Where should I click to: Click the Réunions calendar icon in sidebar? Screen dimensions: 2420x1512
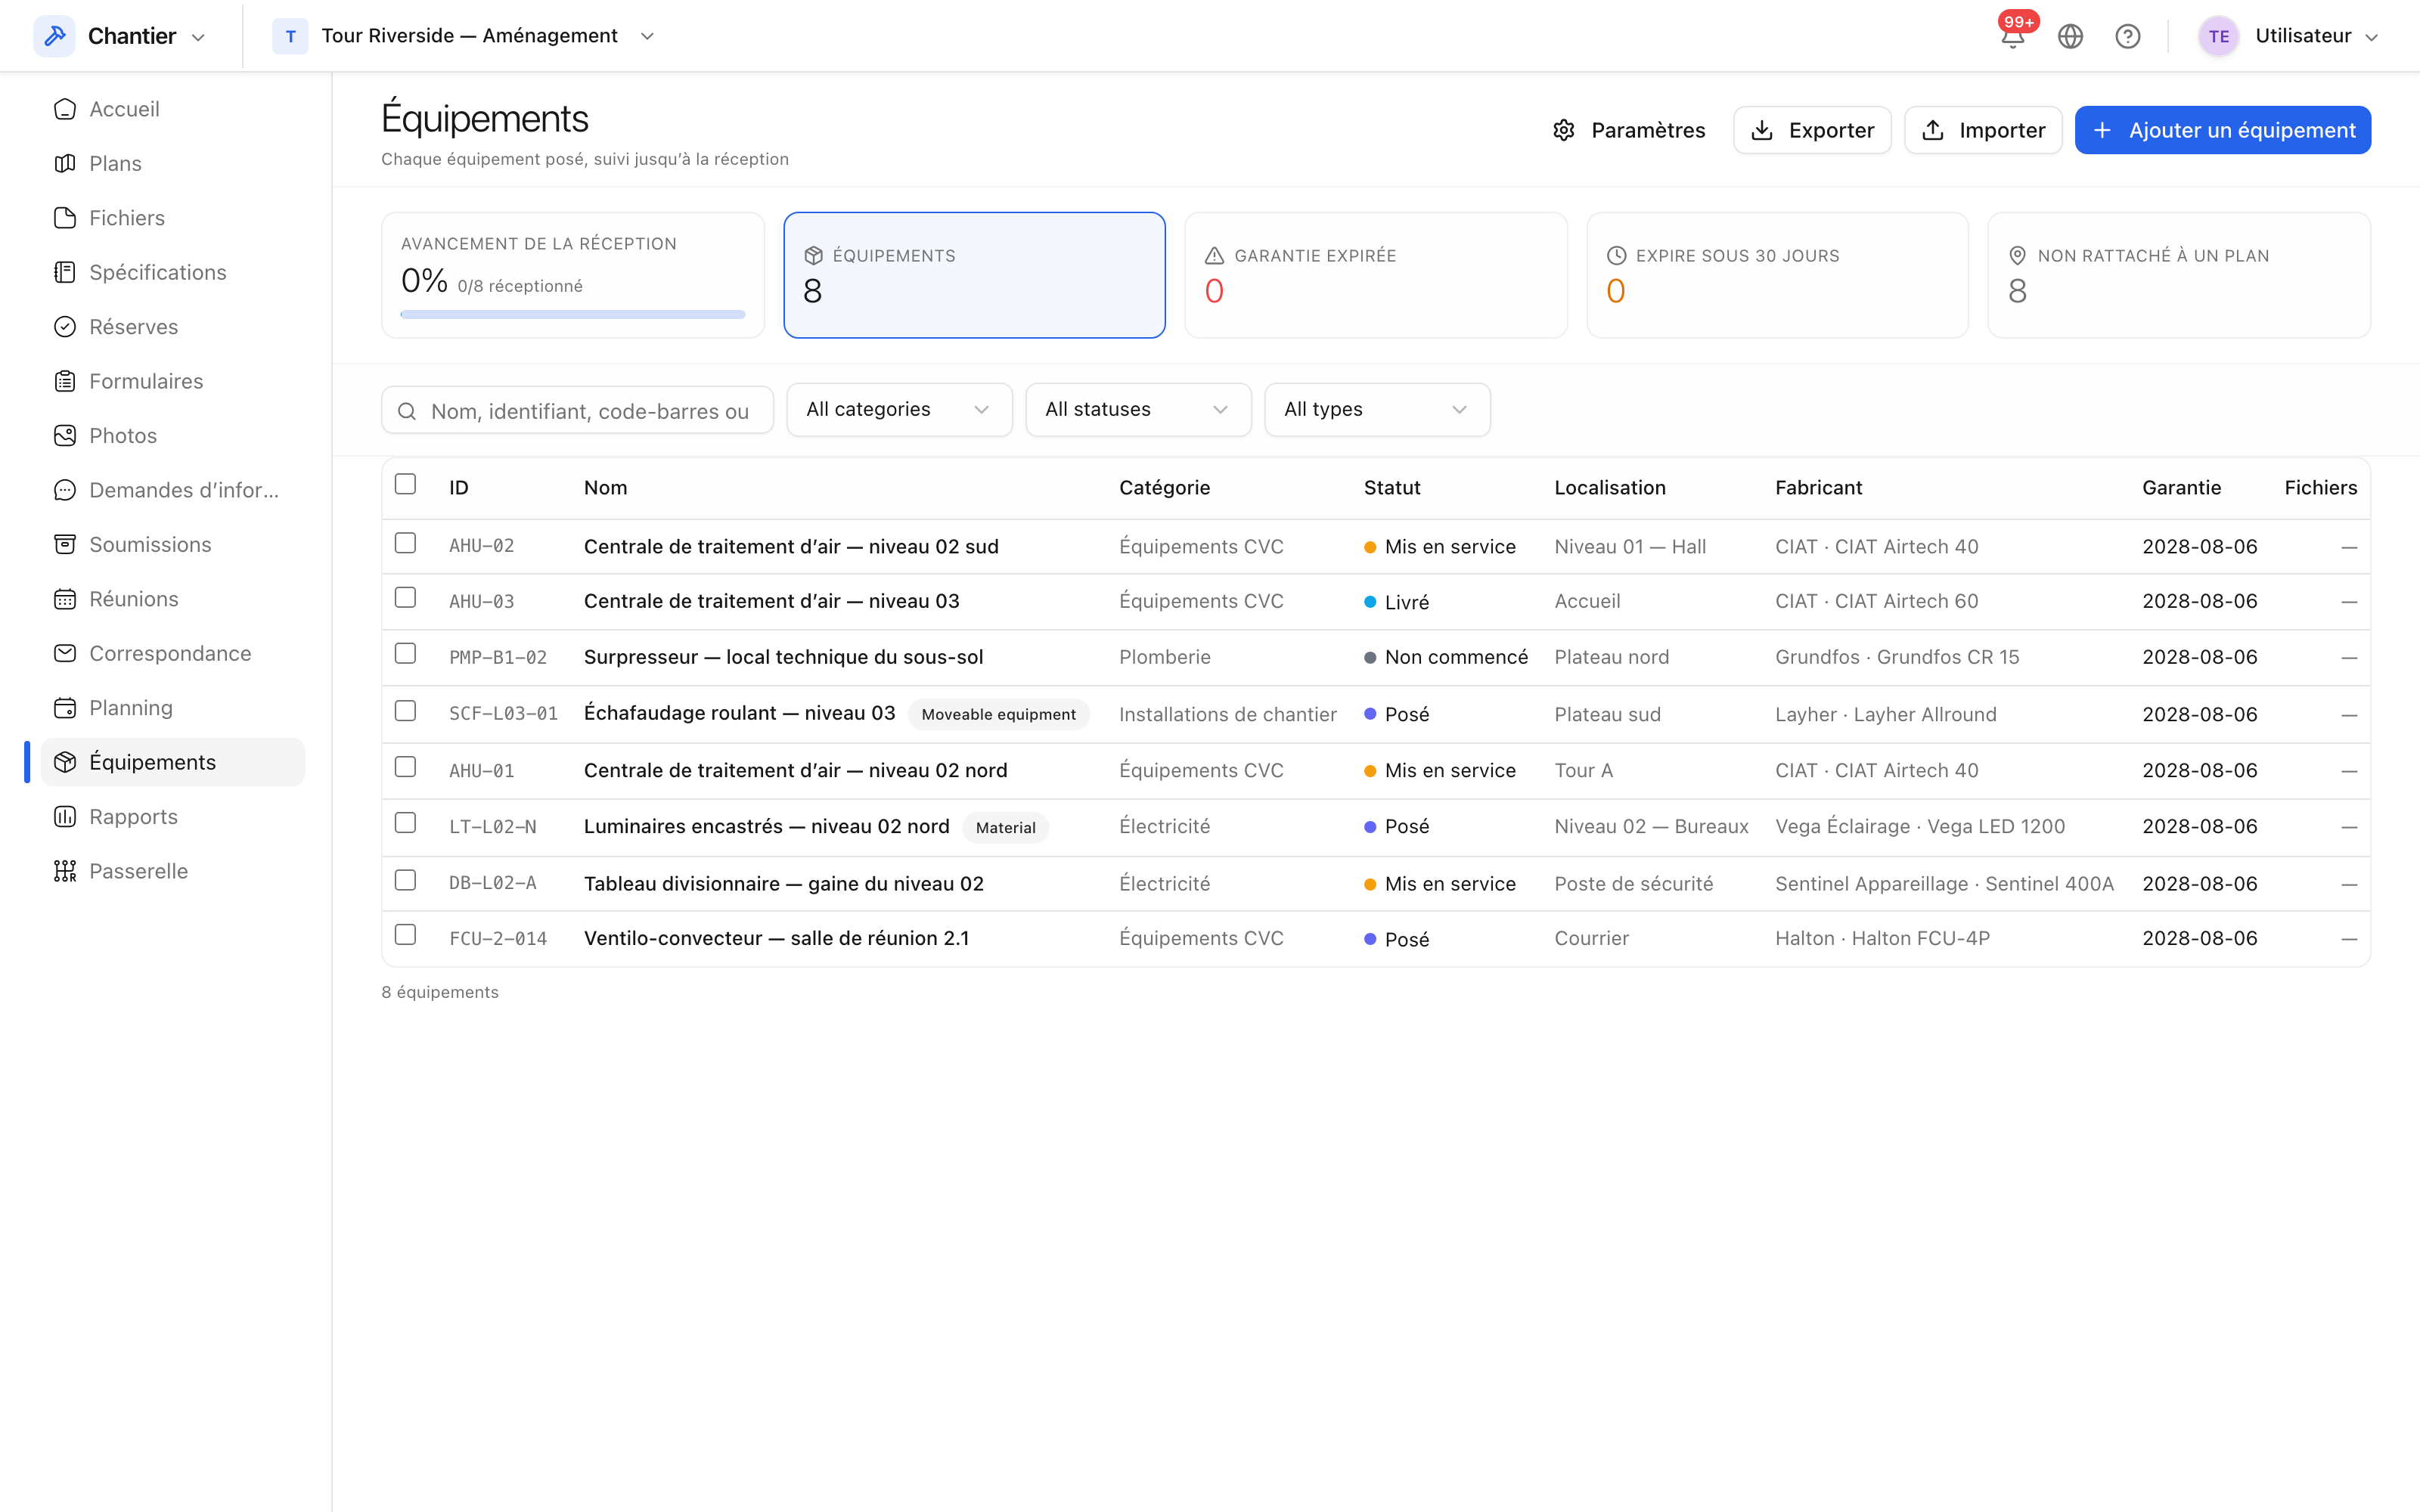(x=65, y=599)
